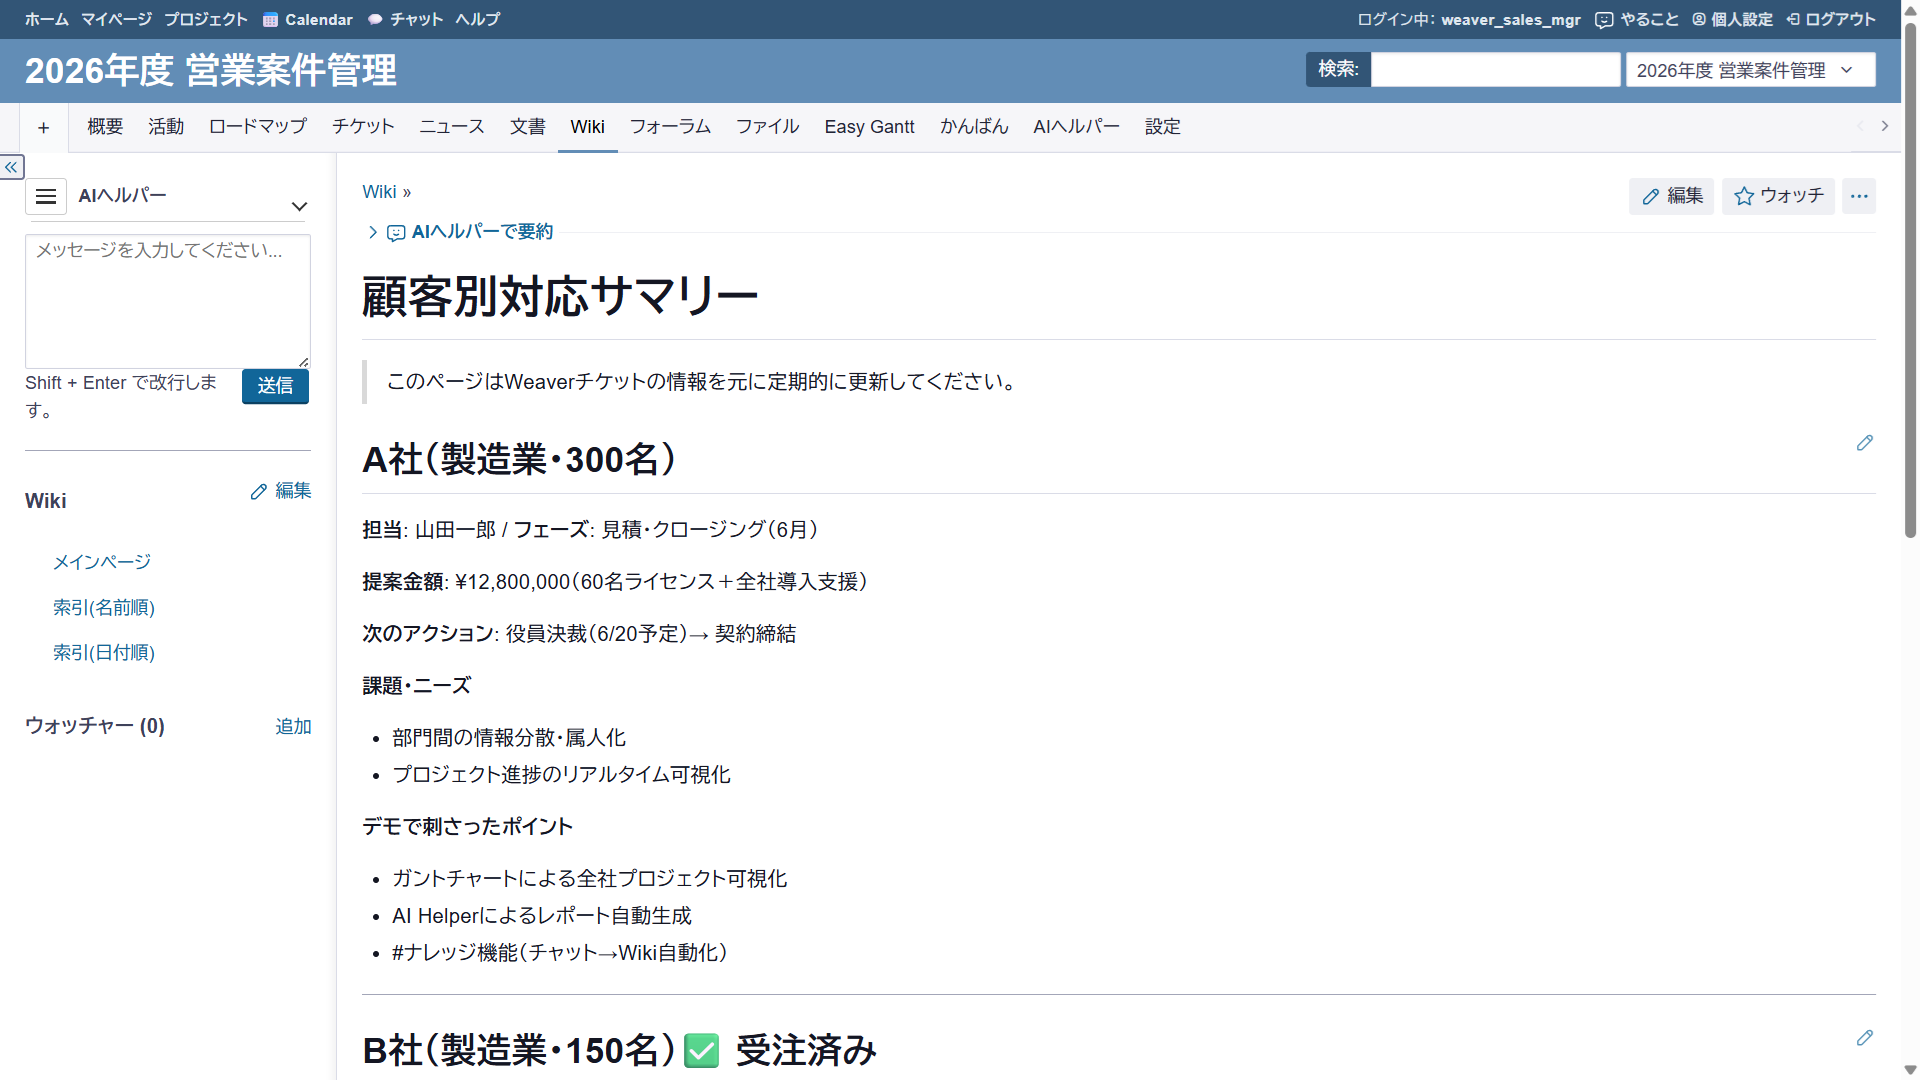This screenshot has height=1080, width=1920.
Task: Click the AI helper message text area
Action: 168,301
